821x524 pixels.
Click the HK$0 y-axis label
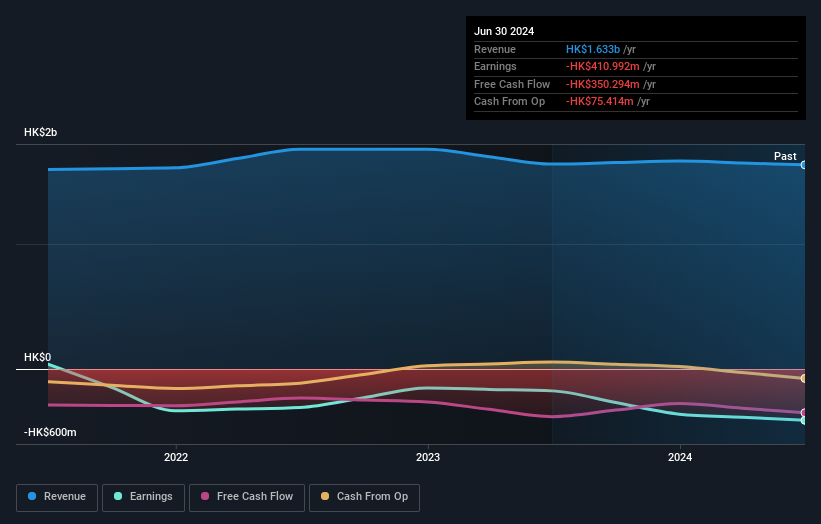[37, 358]
